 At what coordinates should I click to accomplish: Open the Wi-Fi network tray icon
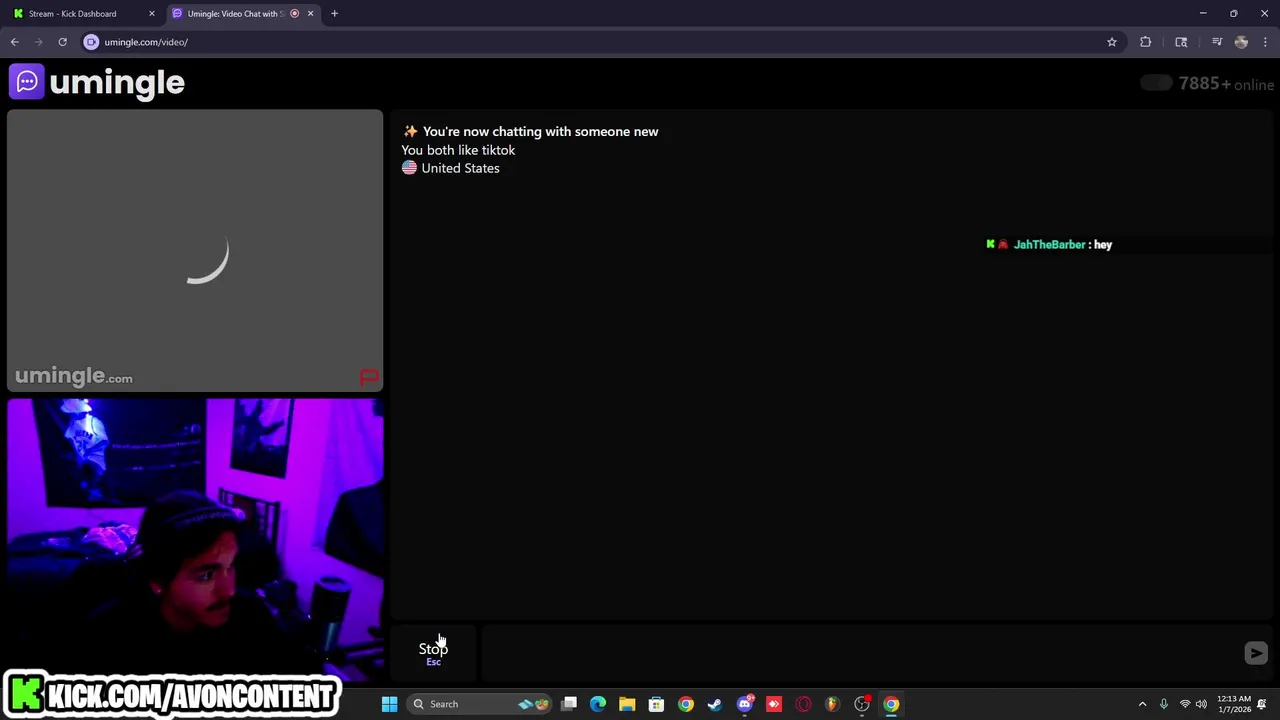point(1185,704)
